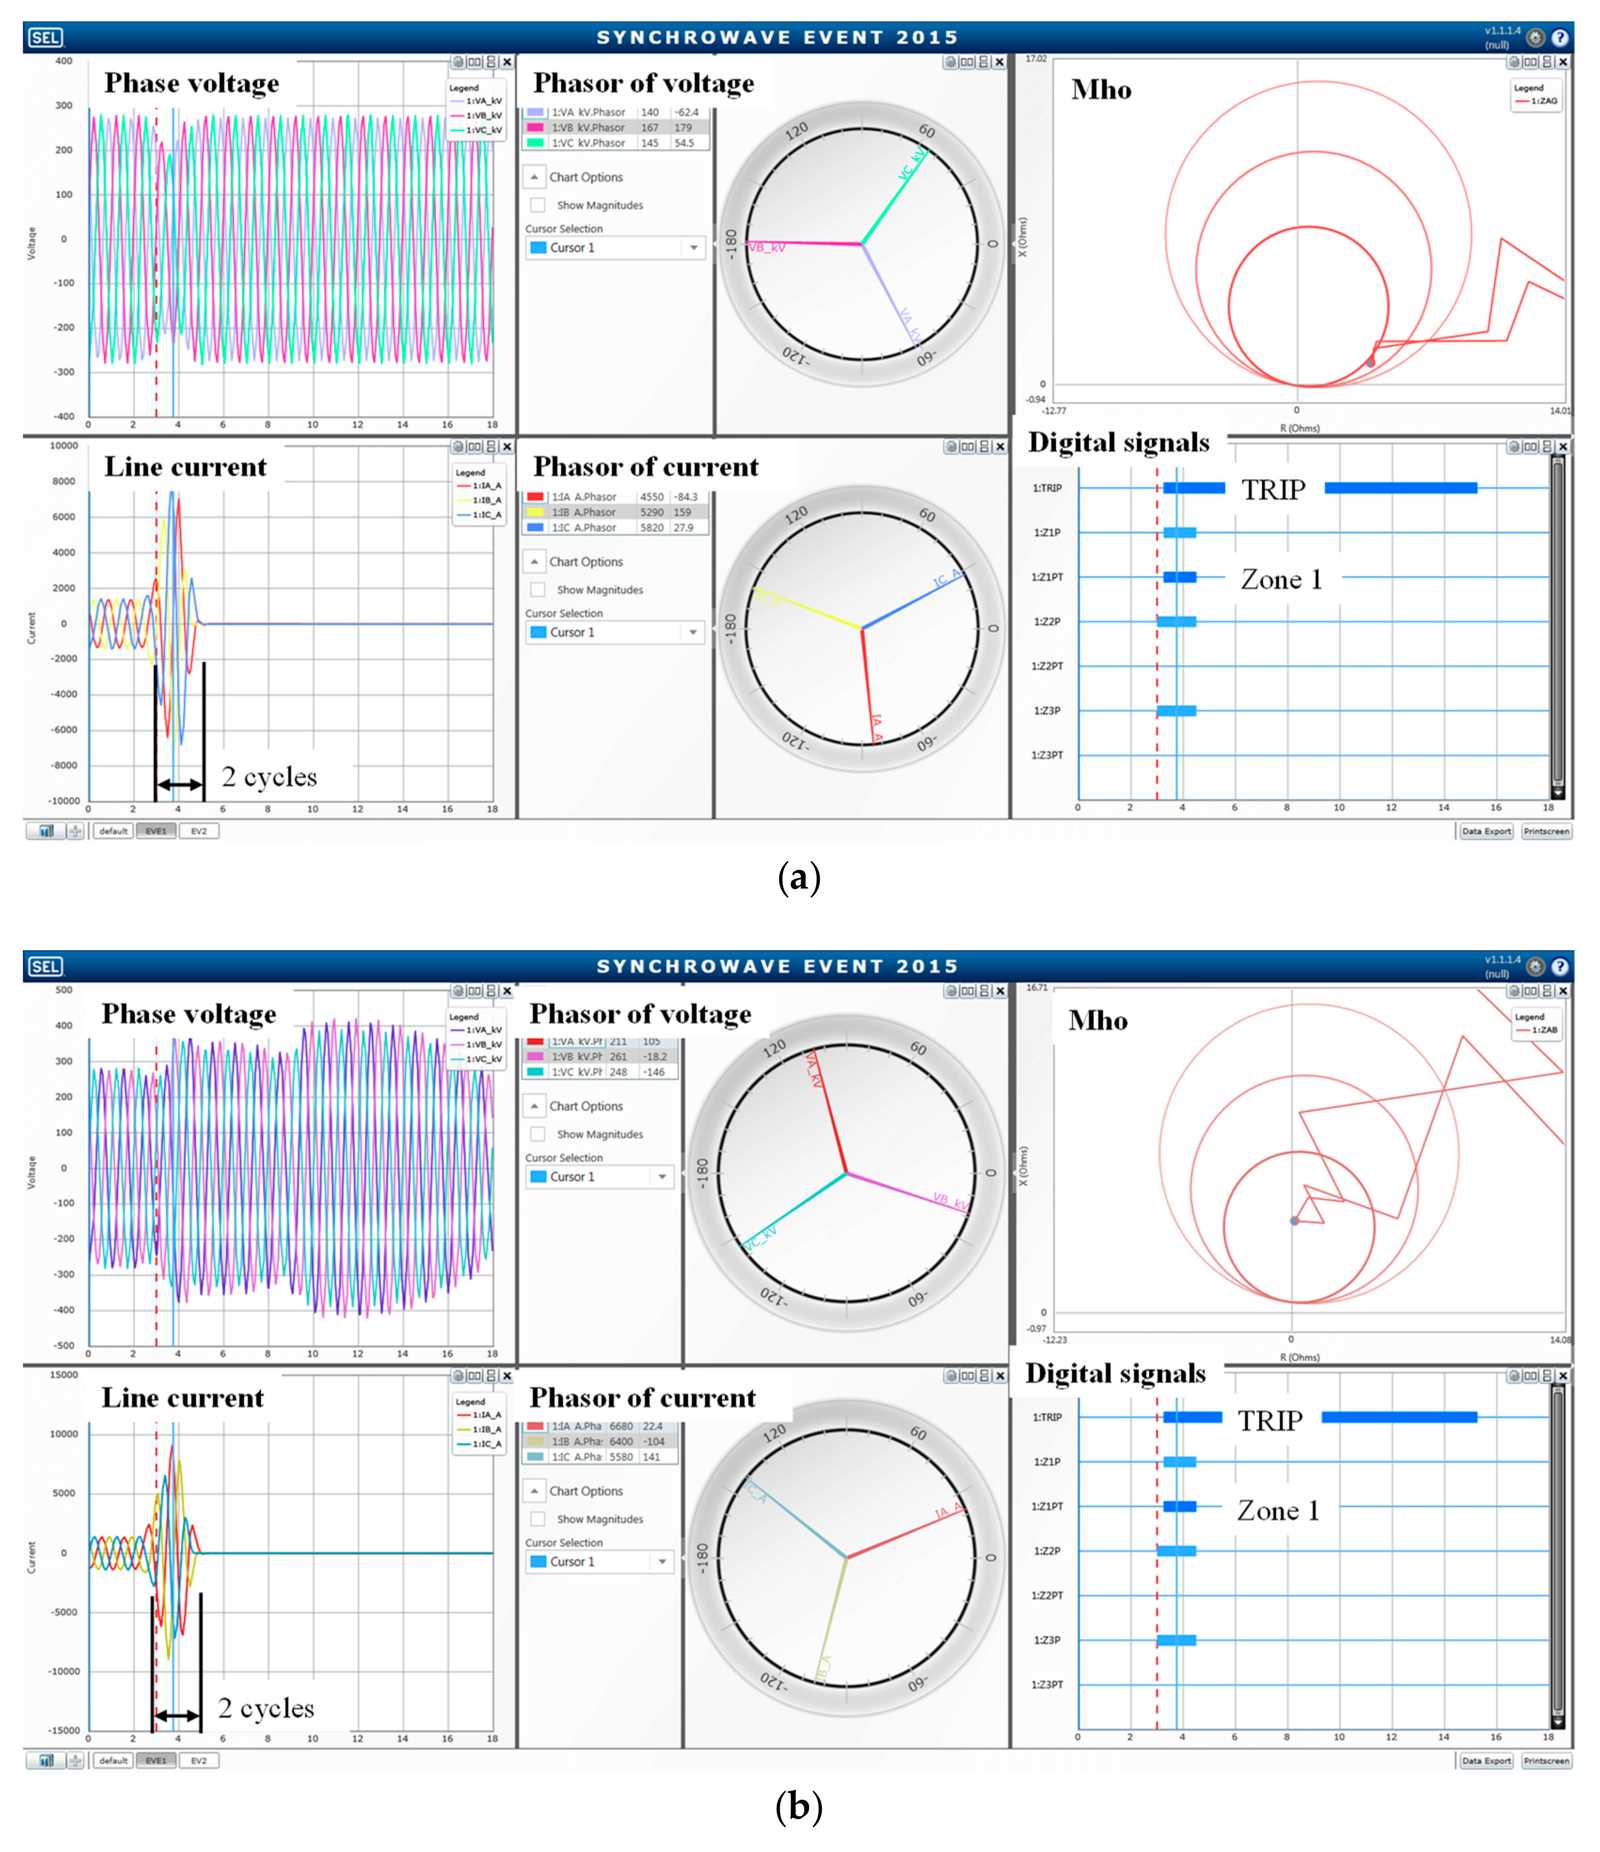The height and width of the screenshot is (1852, 1600).
Task: Split the Current waveform panel top-bottom in window (b)
Action: 490,1376
